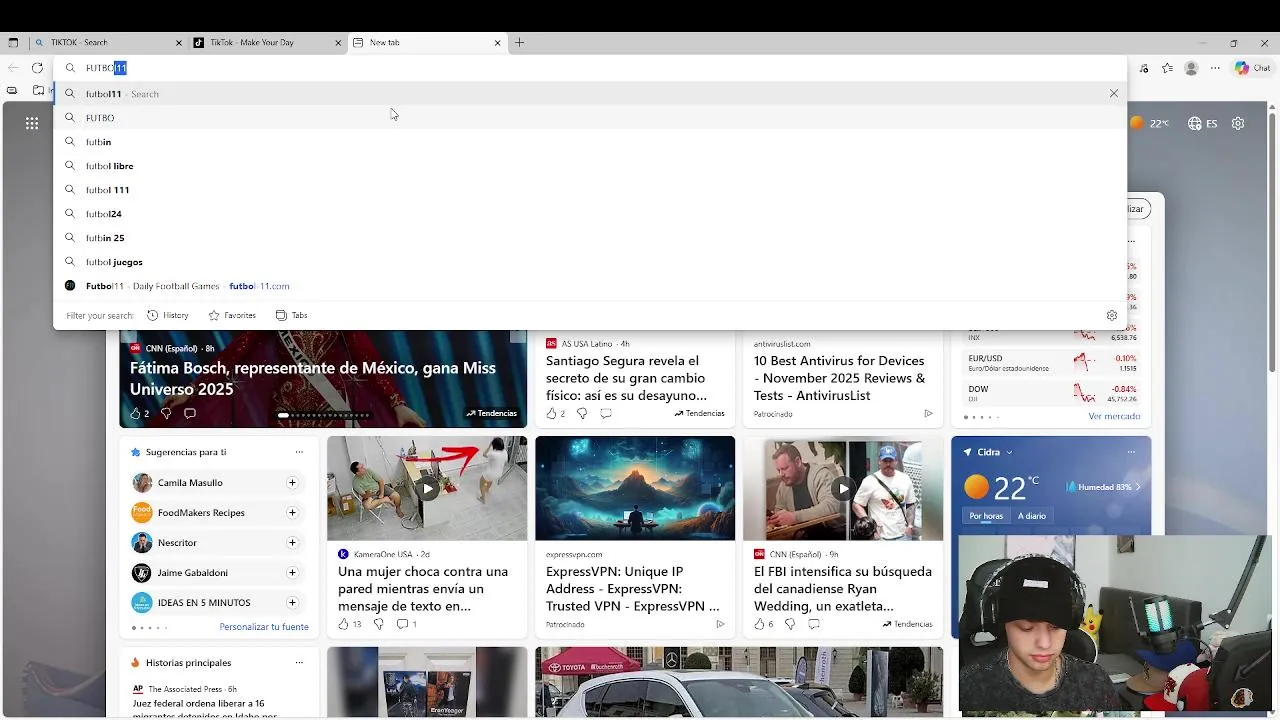Click 'Ver mercado' link
The image size is (1280, 720).
(x=1114, y=416)
